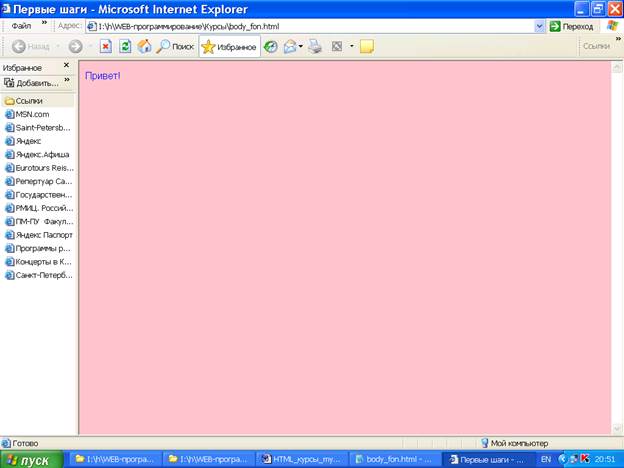
Task: Open Яндекс Паспорт favorite
Action: pyautogui.click(x=39, y=235)
